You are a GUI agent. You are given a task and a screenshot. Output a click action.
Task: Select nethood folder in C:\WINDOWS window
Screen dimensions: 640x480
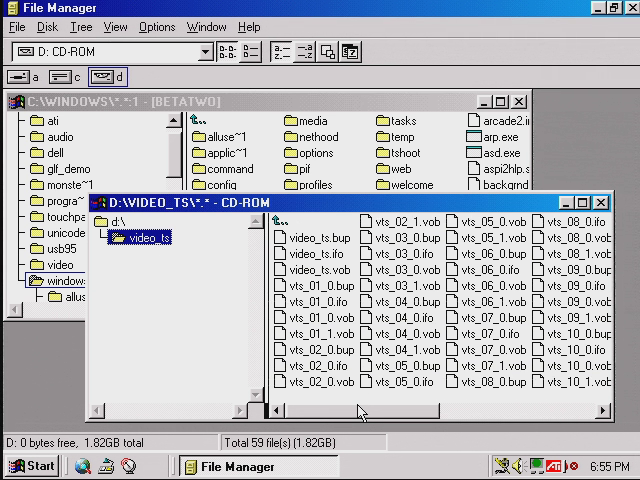(x=311, y=137)
